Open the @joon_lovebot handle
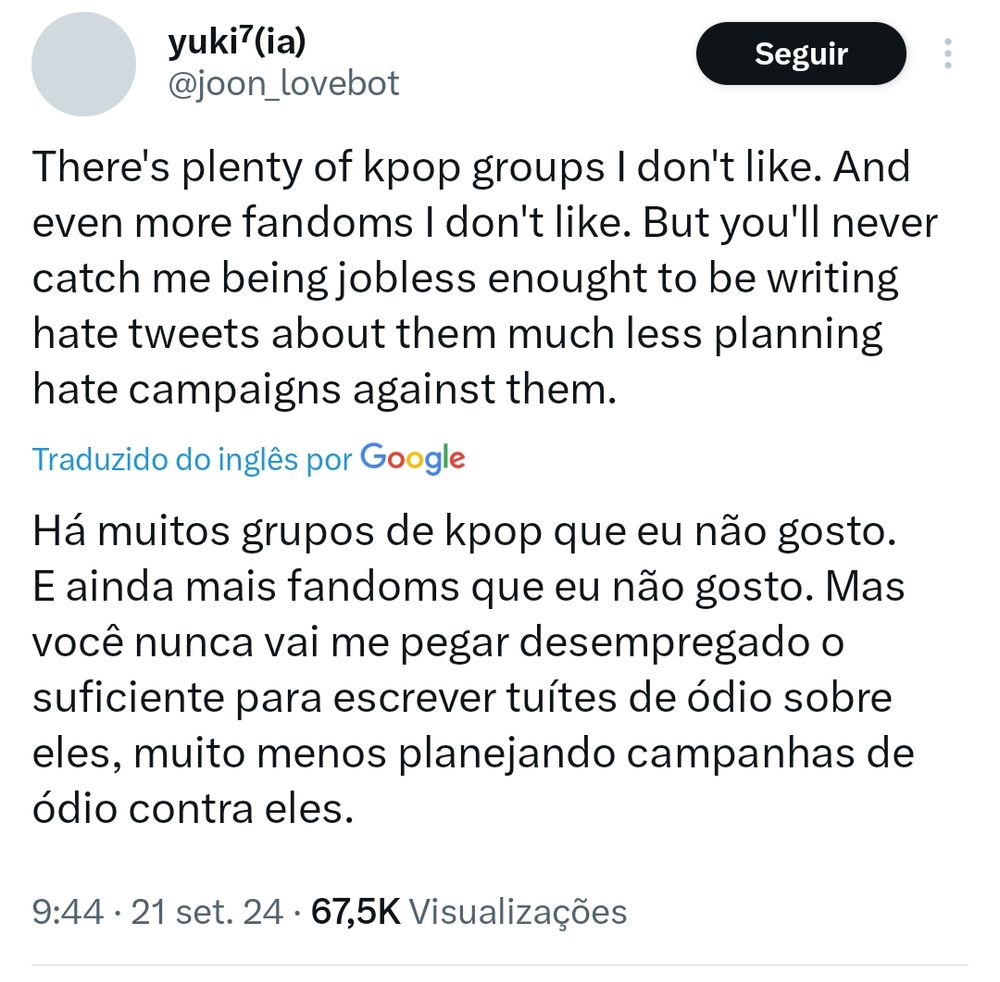The image size is (1000, 982). point(283,84)
